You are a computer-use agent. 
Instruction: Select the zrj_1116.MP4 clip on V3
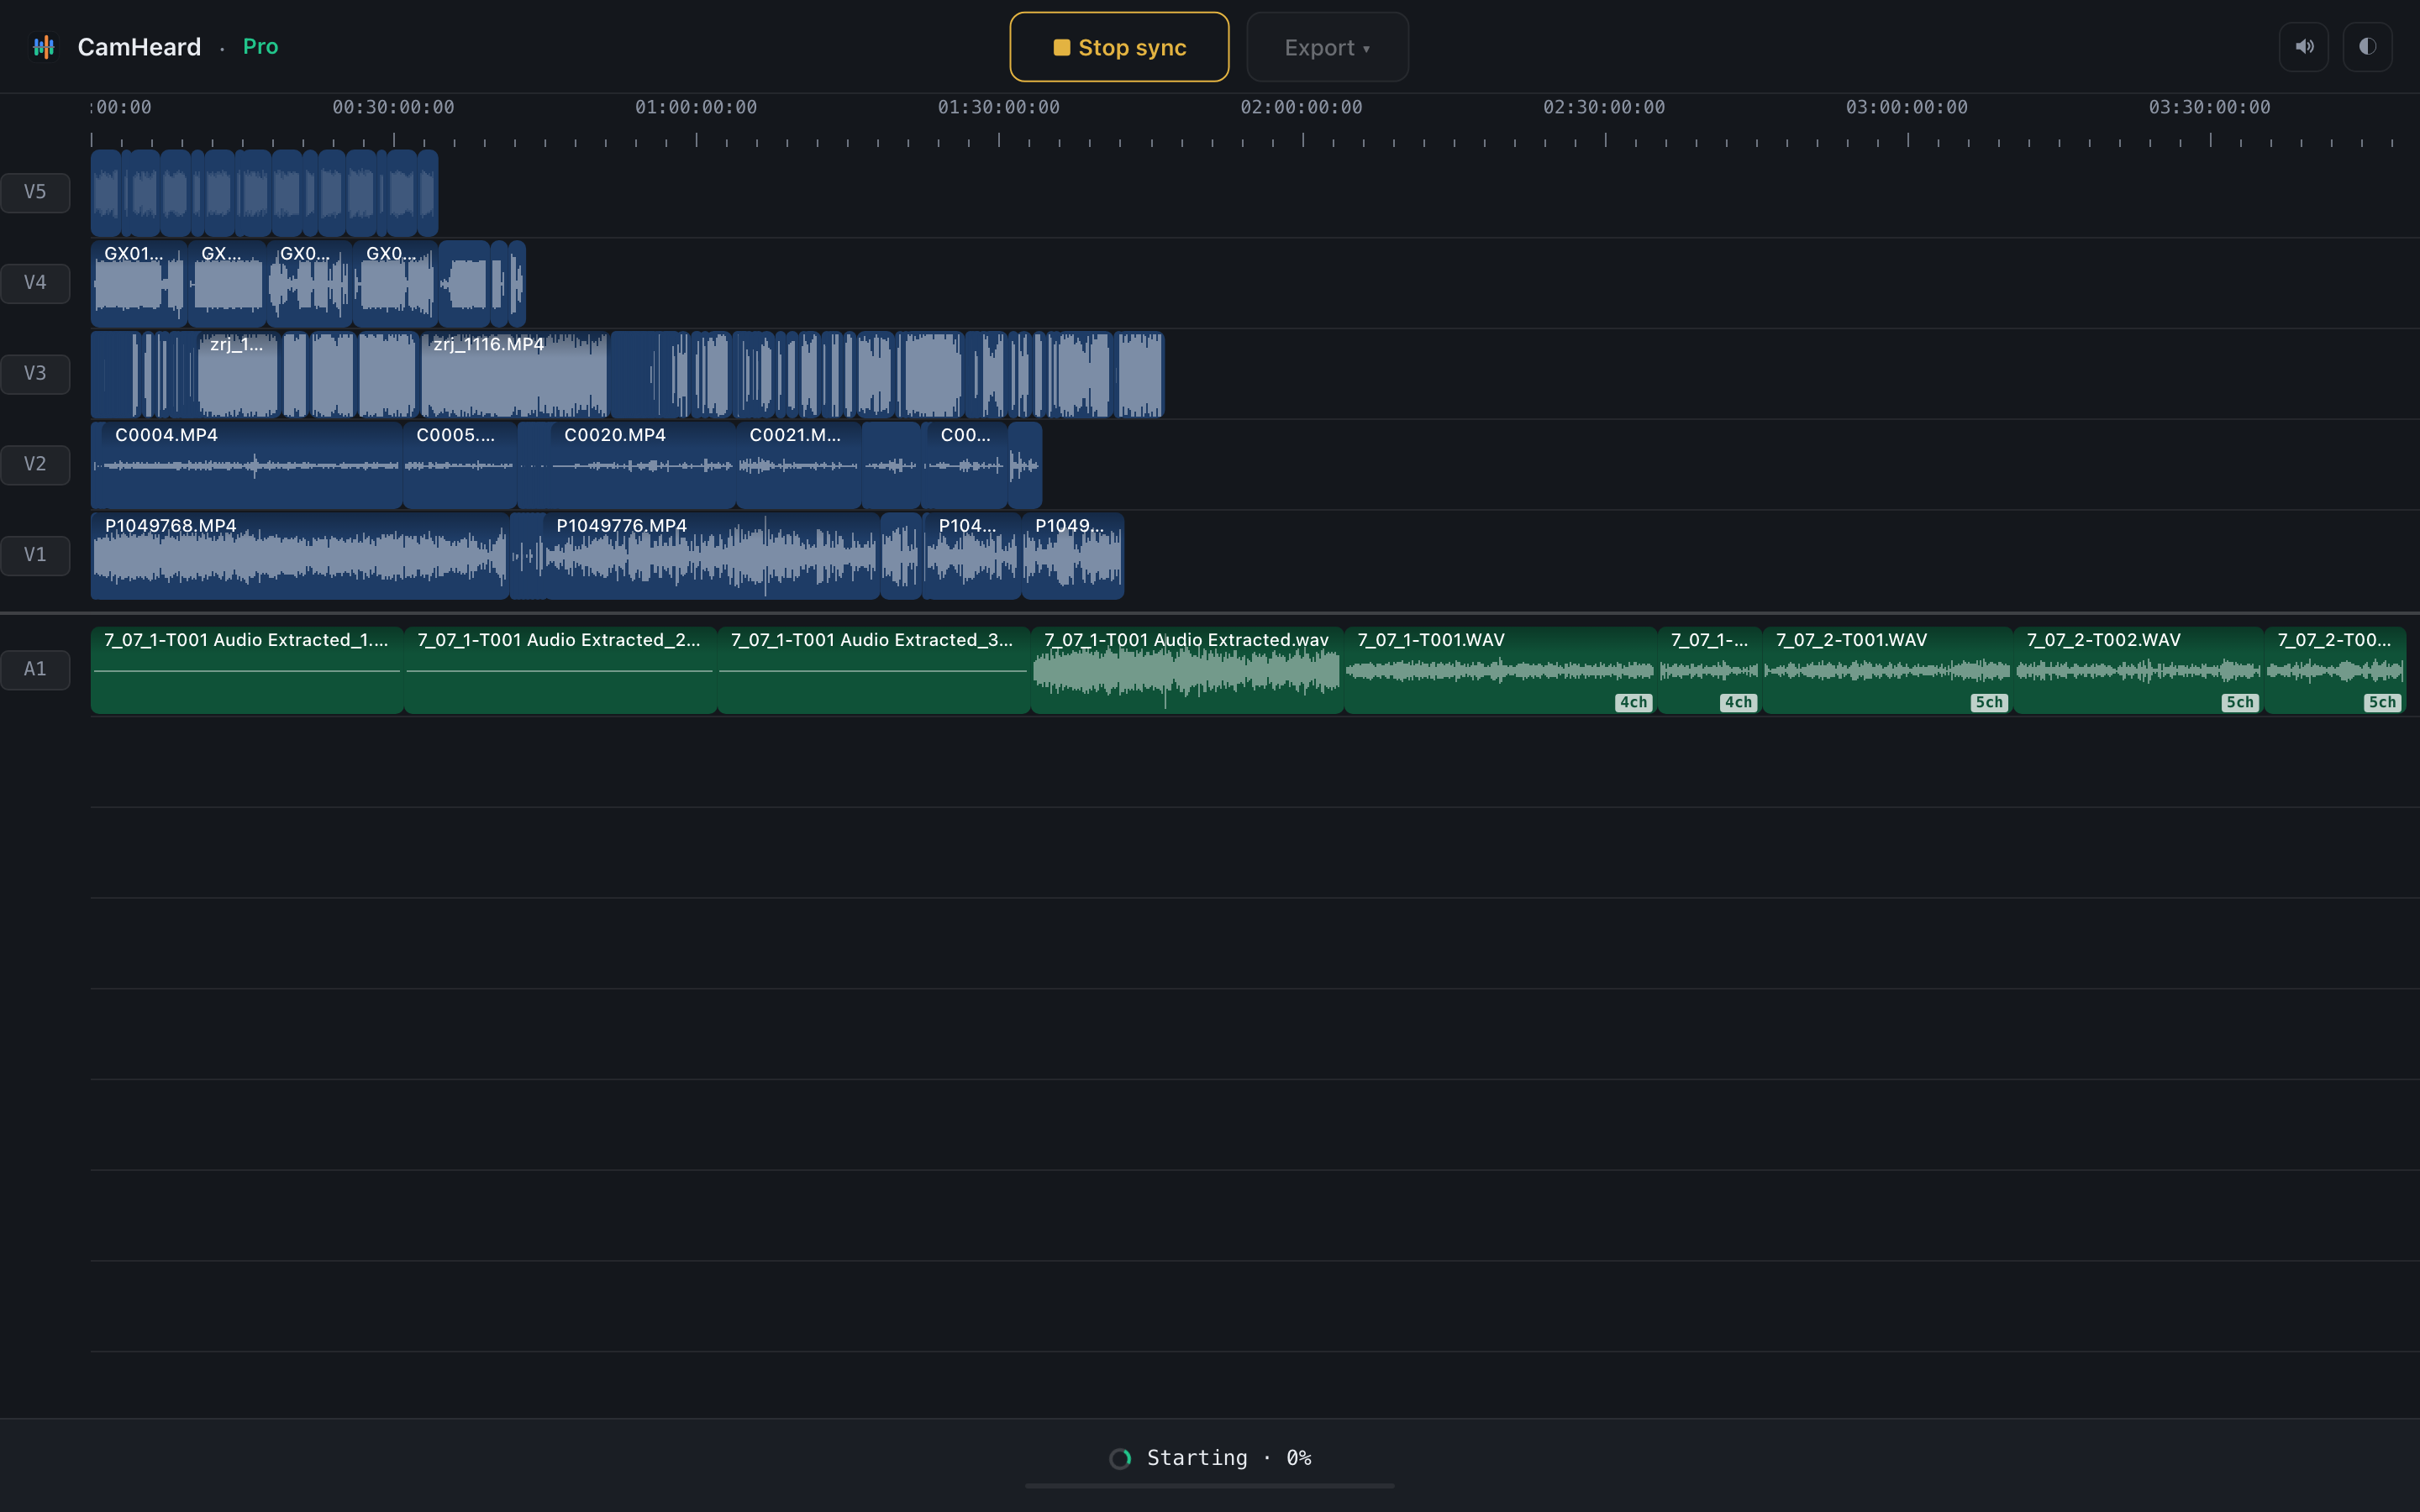514,374
